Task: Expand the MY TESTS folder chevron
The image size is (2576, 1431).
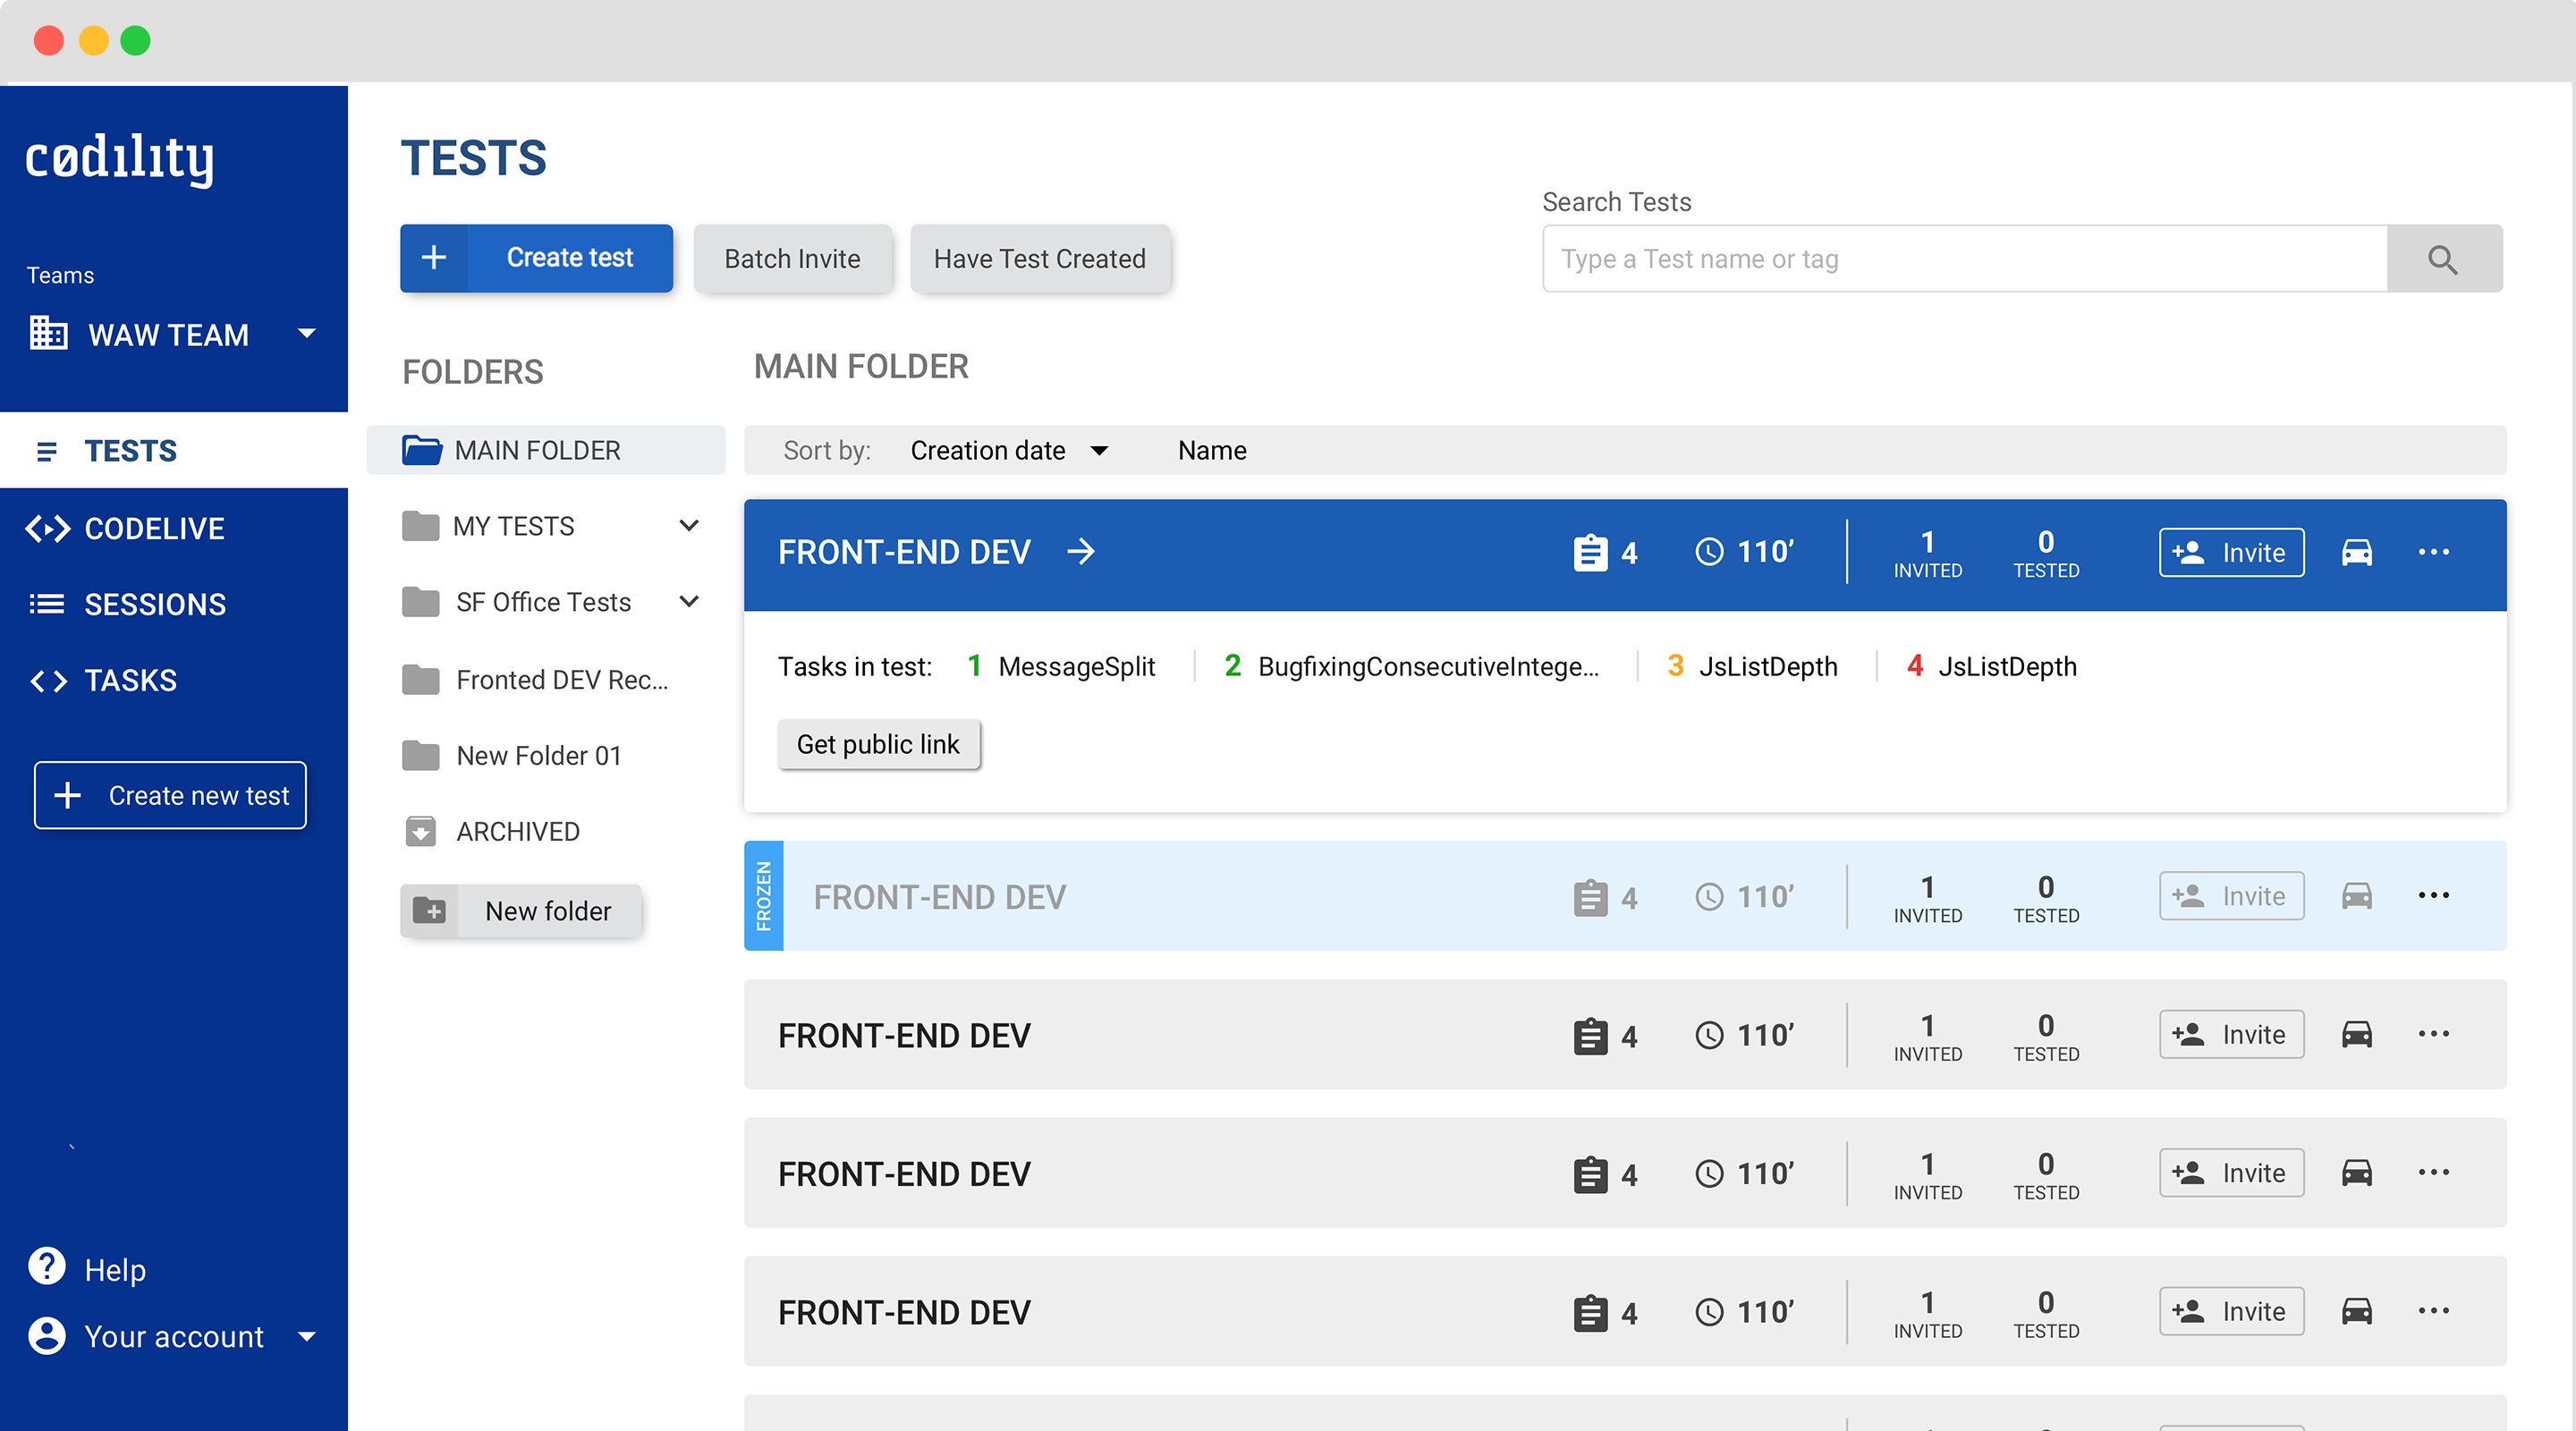Action: click(x=689, y=526)
